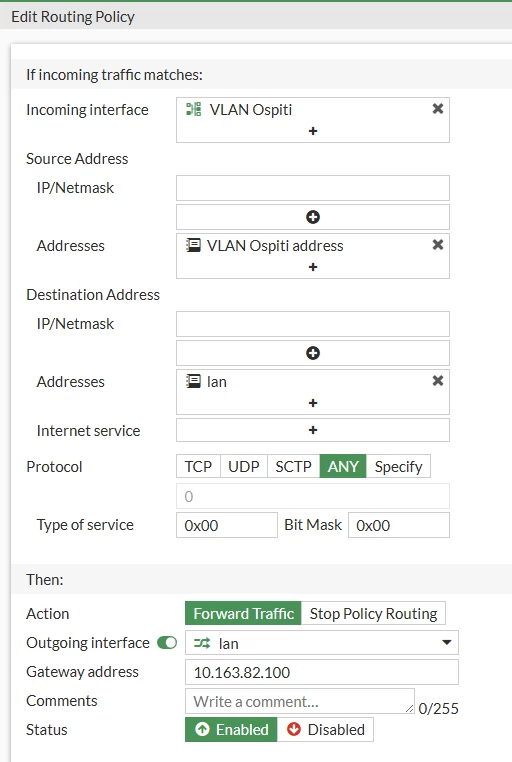Screen dimensions: 512x762
Task: Add a source address object with plus
Action: pyautogui.click(x=313, y=267)
